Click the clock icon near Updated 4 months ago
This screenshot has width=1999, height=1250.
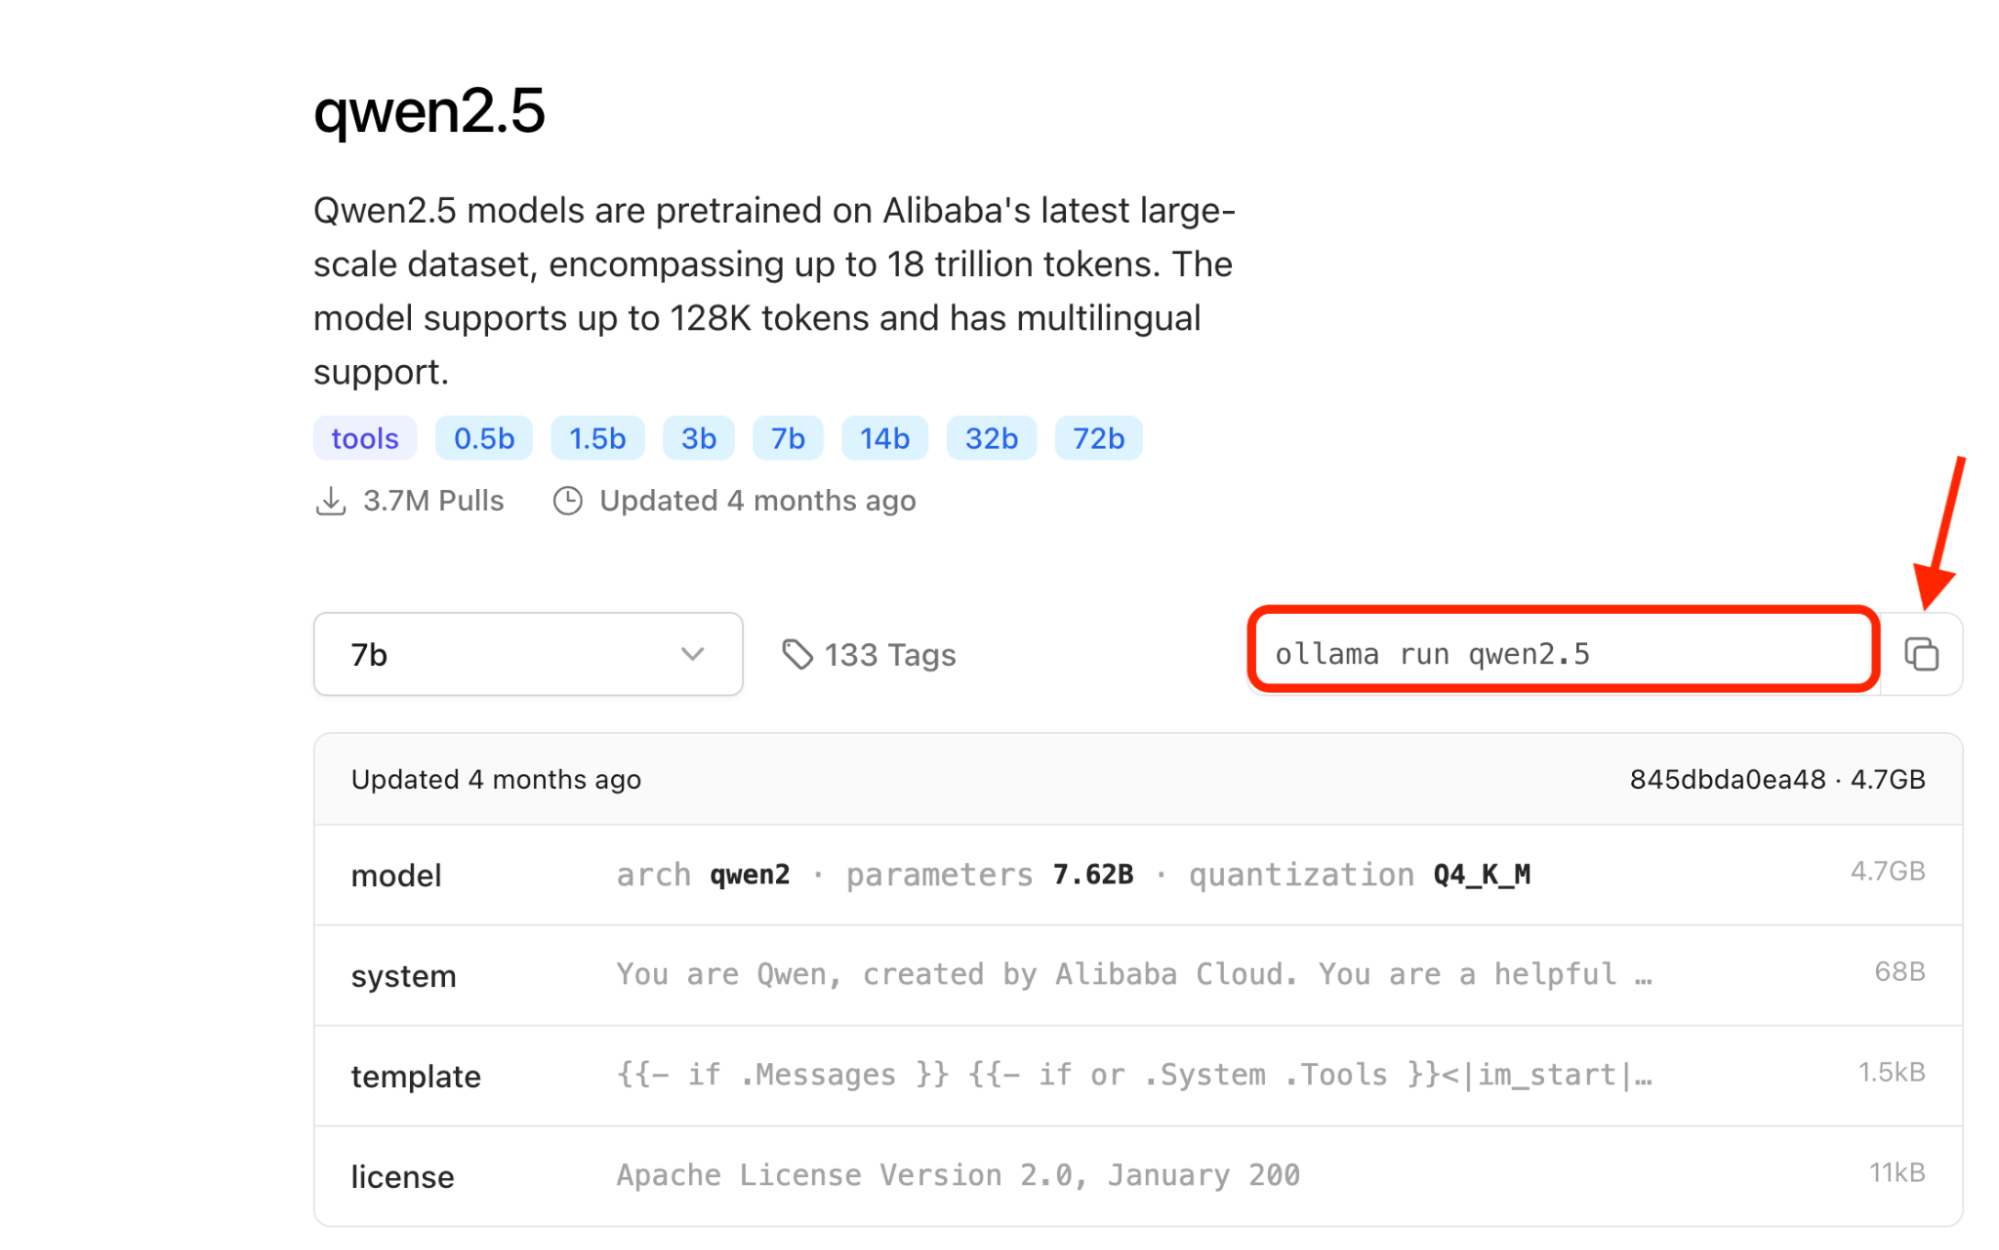[x=568, y=500]
